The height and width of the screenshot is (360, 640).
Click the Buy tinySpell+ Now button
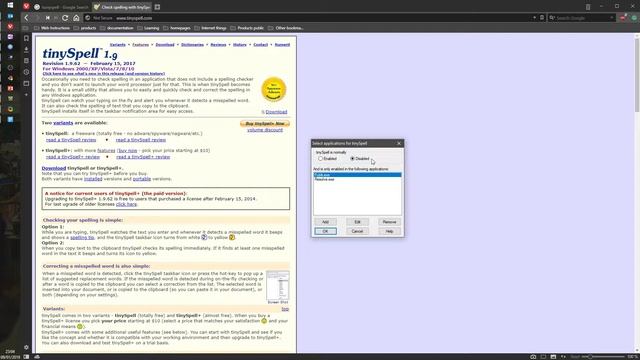click(264, 123)
